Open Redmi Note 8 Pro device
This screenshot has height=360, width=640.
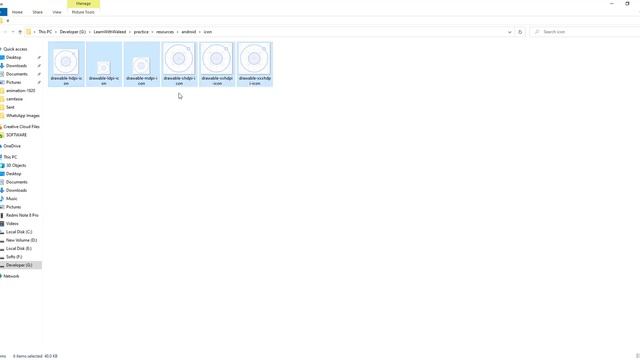point(22,215)
